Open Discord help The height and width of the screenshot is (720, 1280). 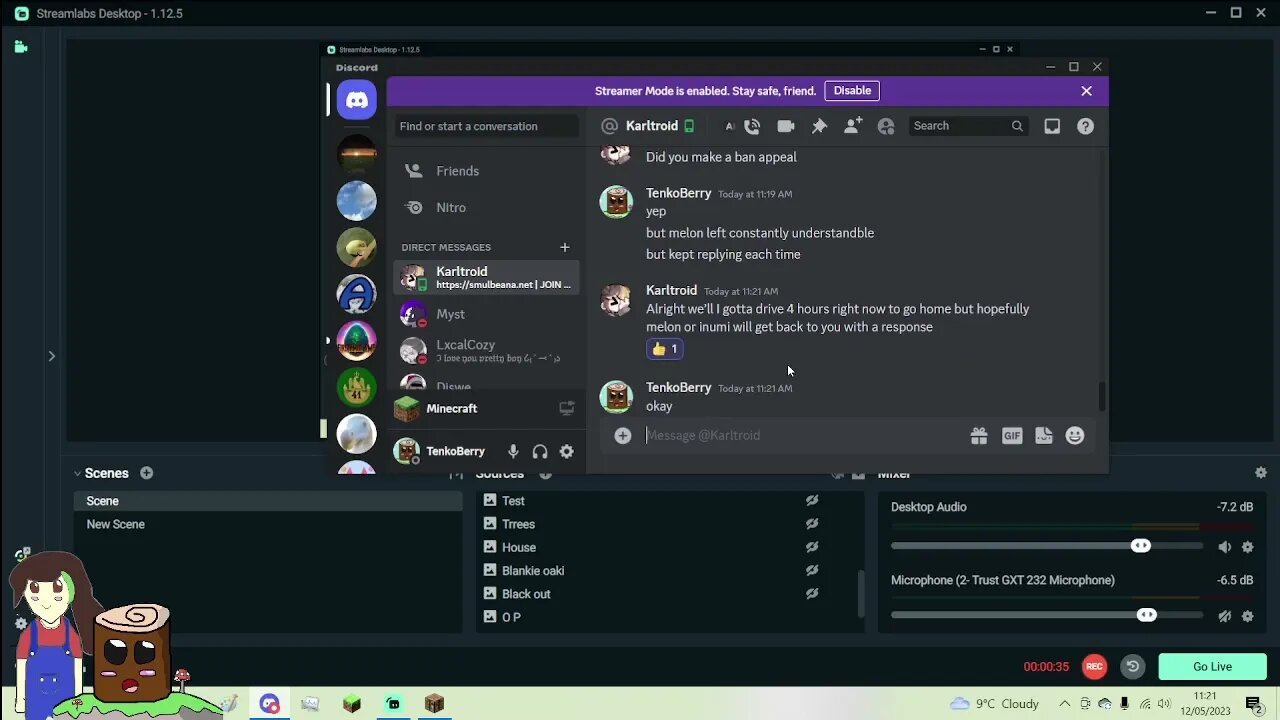point(1085,126)
